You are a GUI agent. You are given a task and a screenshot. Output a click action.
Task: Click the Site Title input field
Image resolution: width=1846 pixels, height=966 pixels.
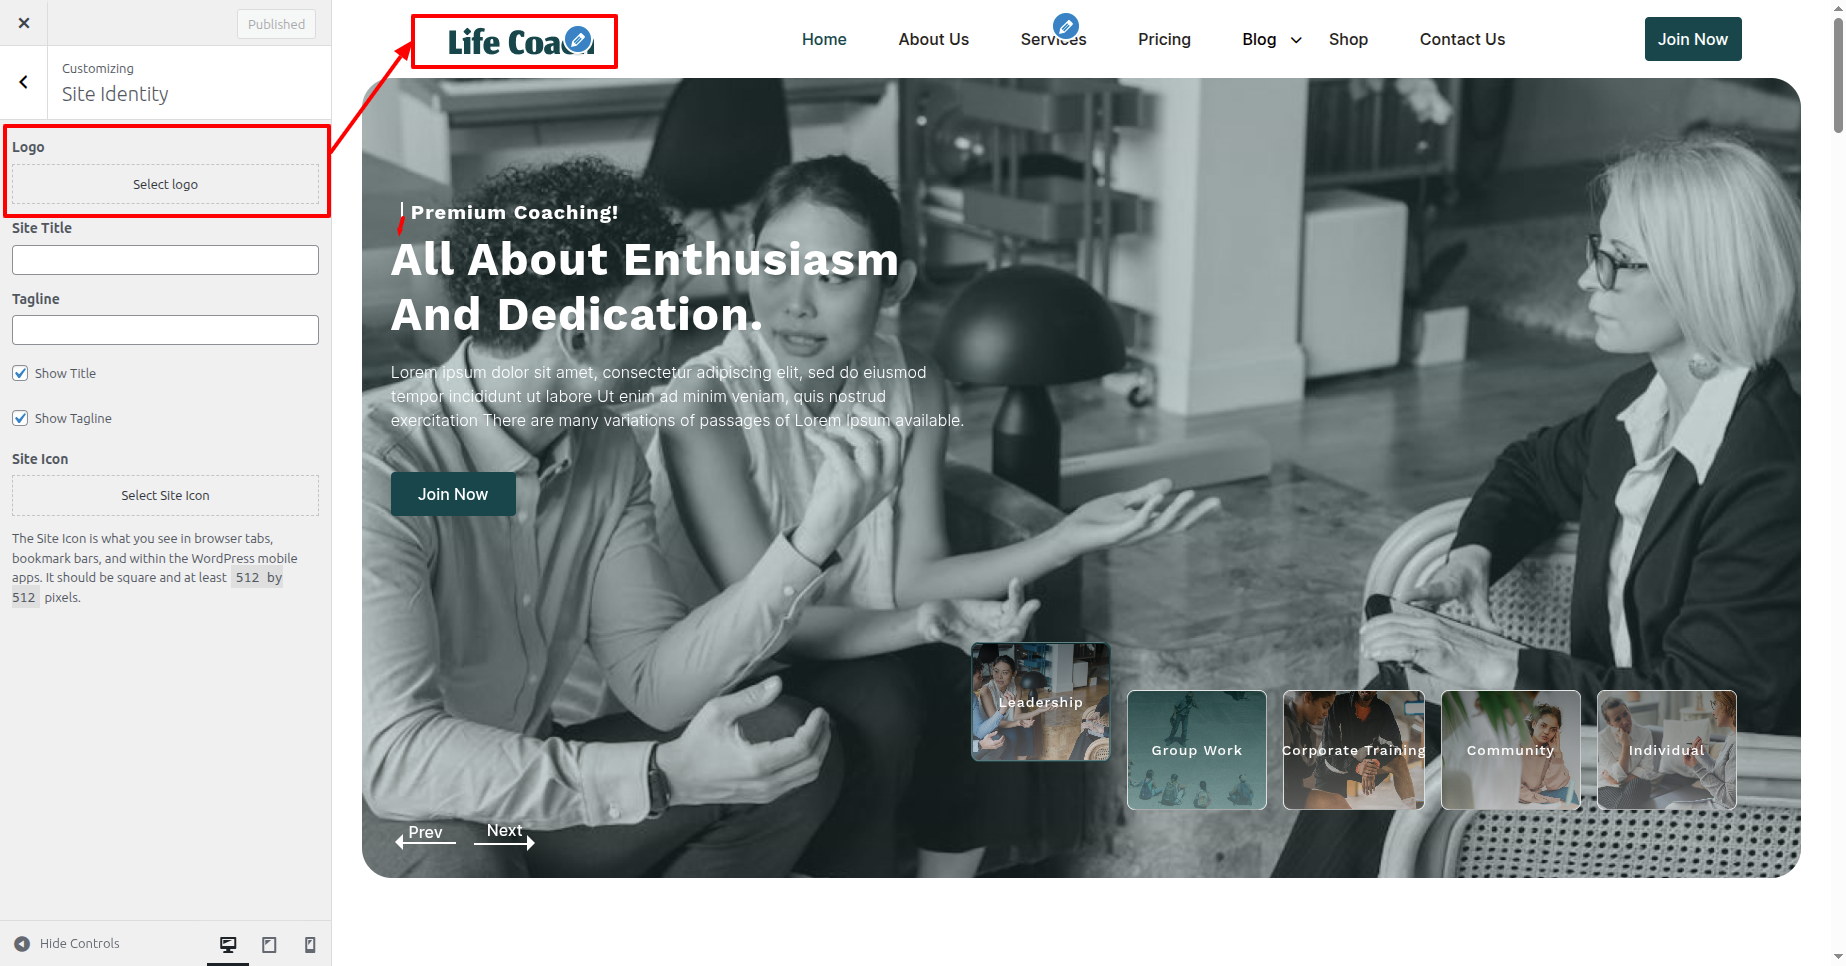pyautogui.click(x=165, y=260)
